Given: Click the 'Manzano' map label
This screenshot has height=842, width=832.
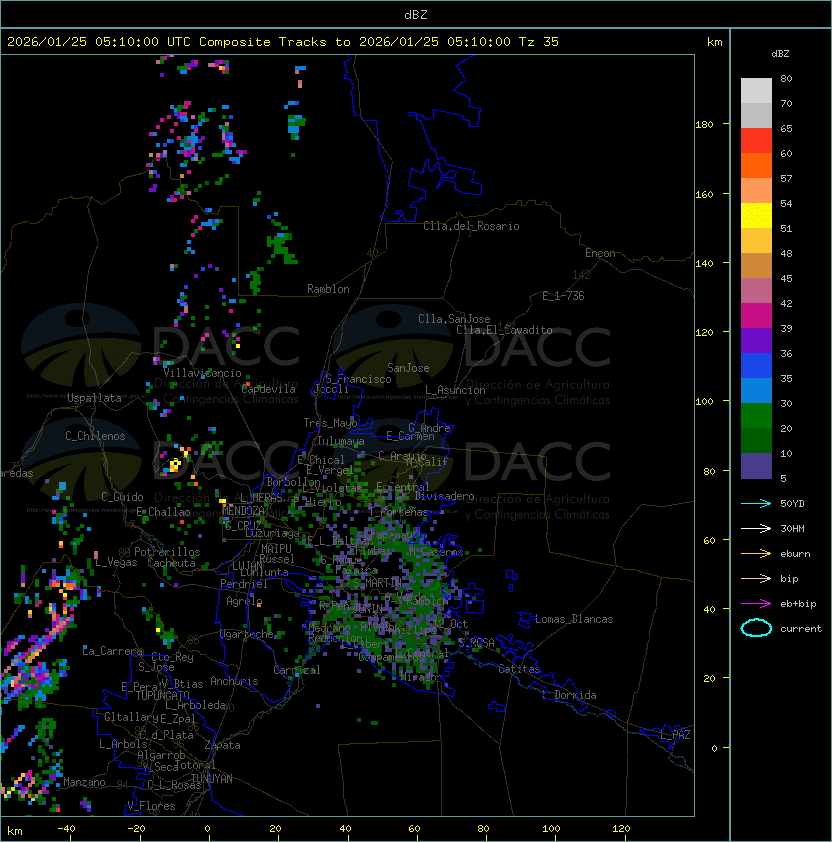Looking at the screenshot, I should [x=84, y=782].
